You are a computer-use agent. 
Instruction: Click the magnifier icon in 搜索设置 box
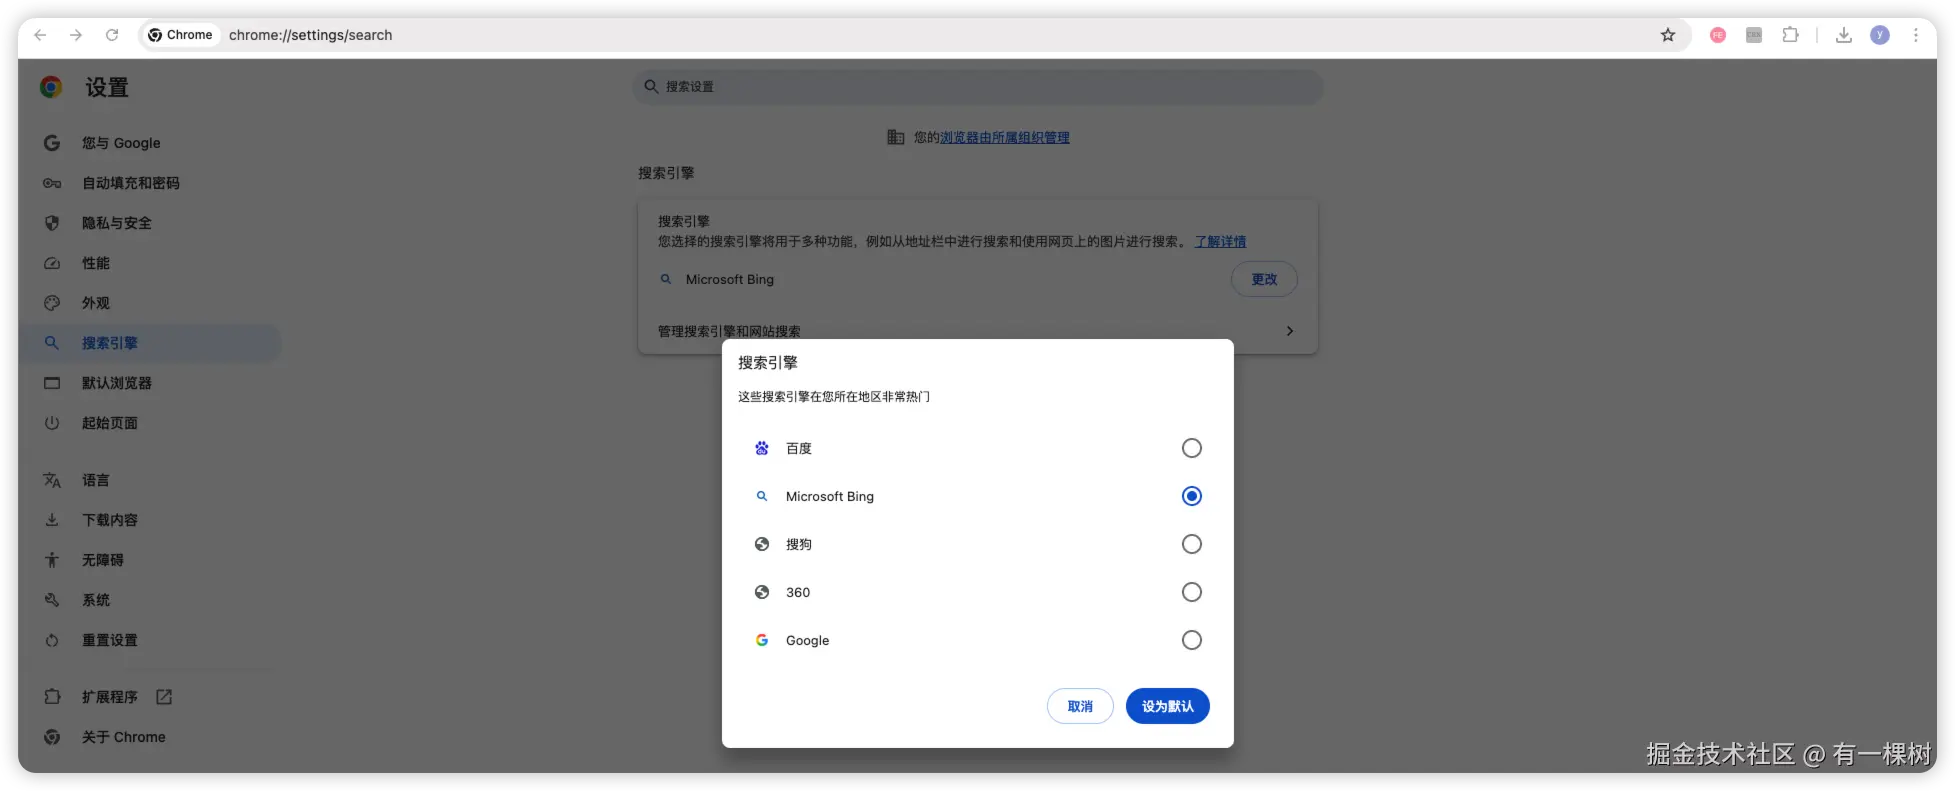point(651,87)
